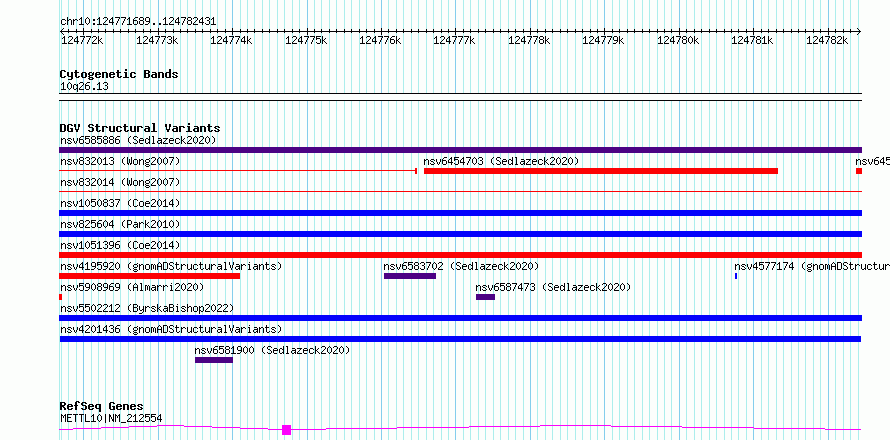Click the 124778k ruler position
Screen dimensions: 890x440
click(530, 40)
